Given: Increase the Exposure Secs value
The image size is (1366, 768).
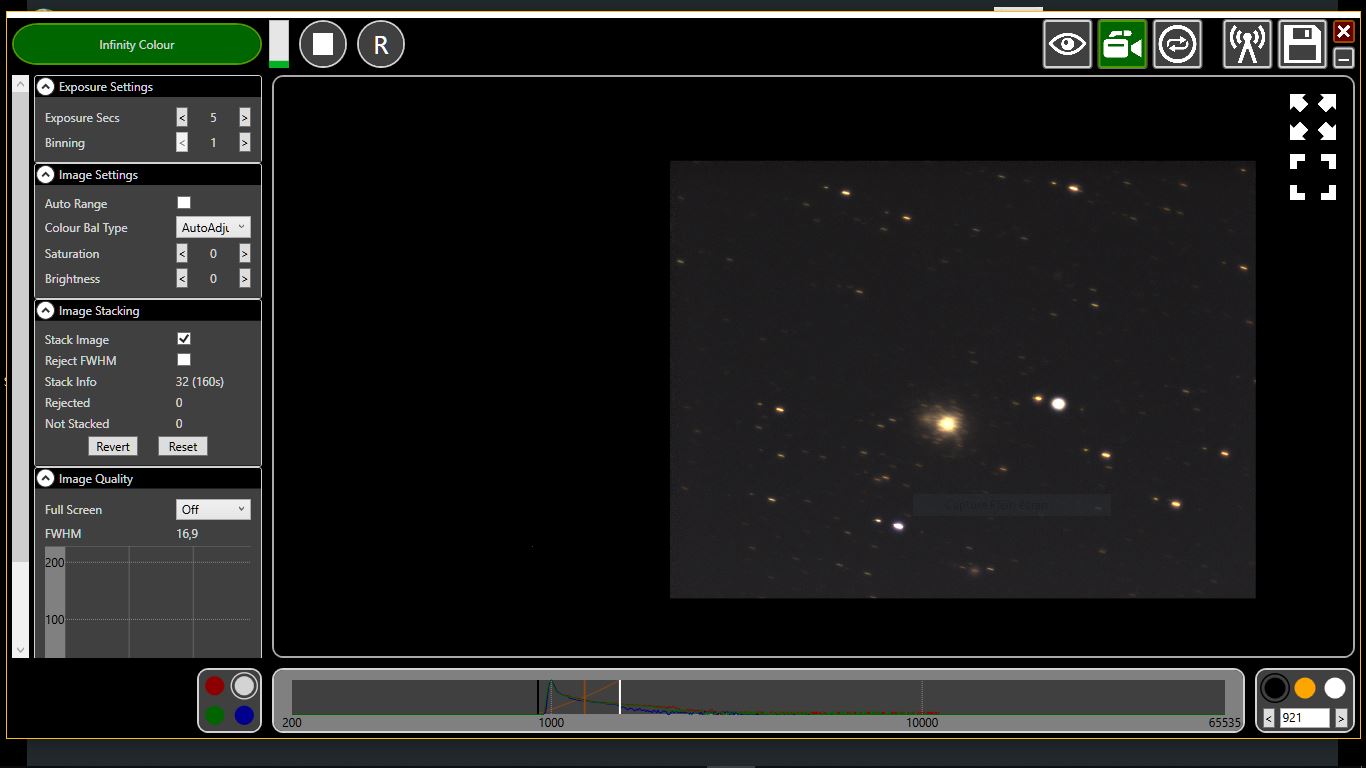Looking at the screenshot, I should click(244, 118).
